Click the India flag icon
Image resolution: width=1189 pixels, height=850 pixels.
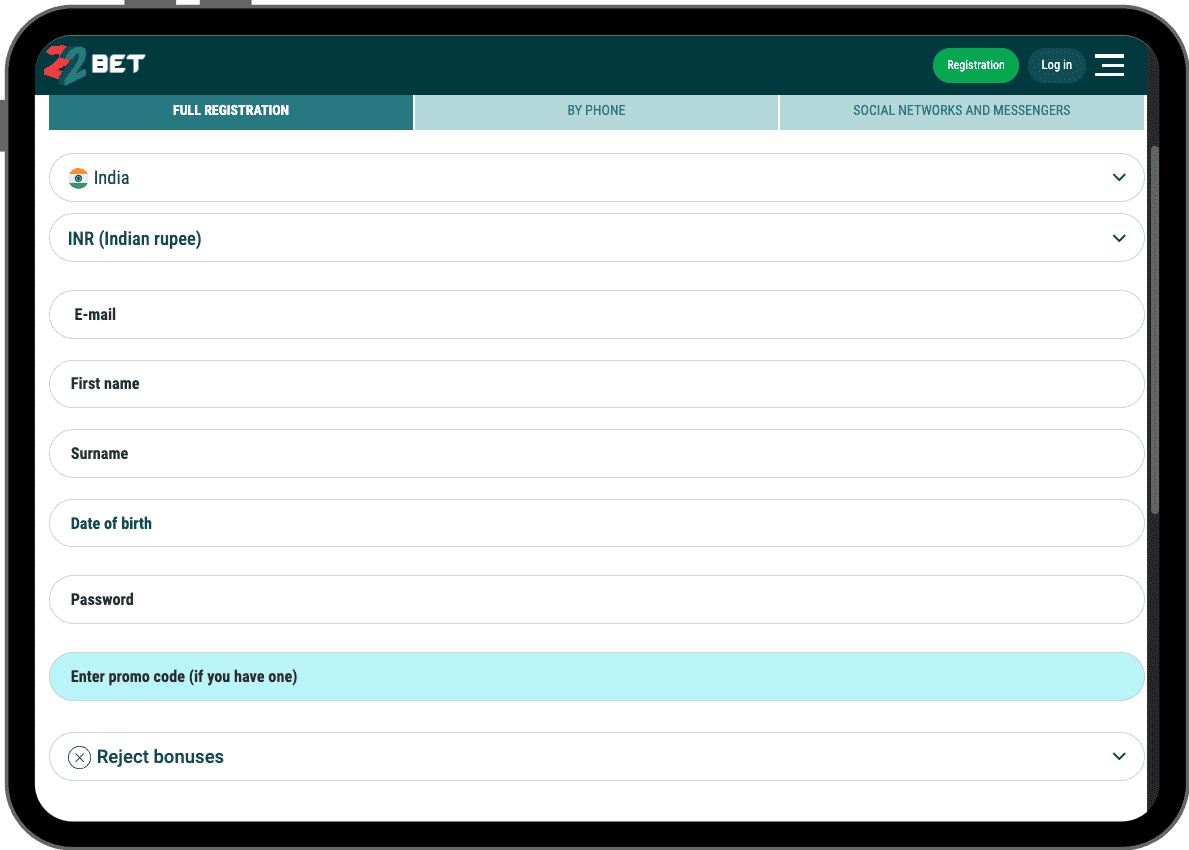click(78, 178)
